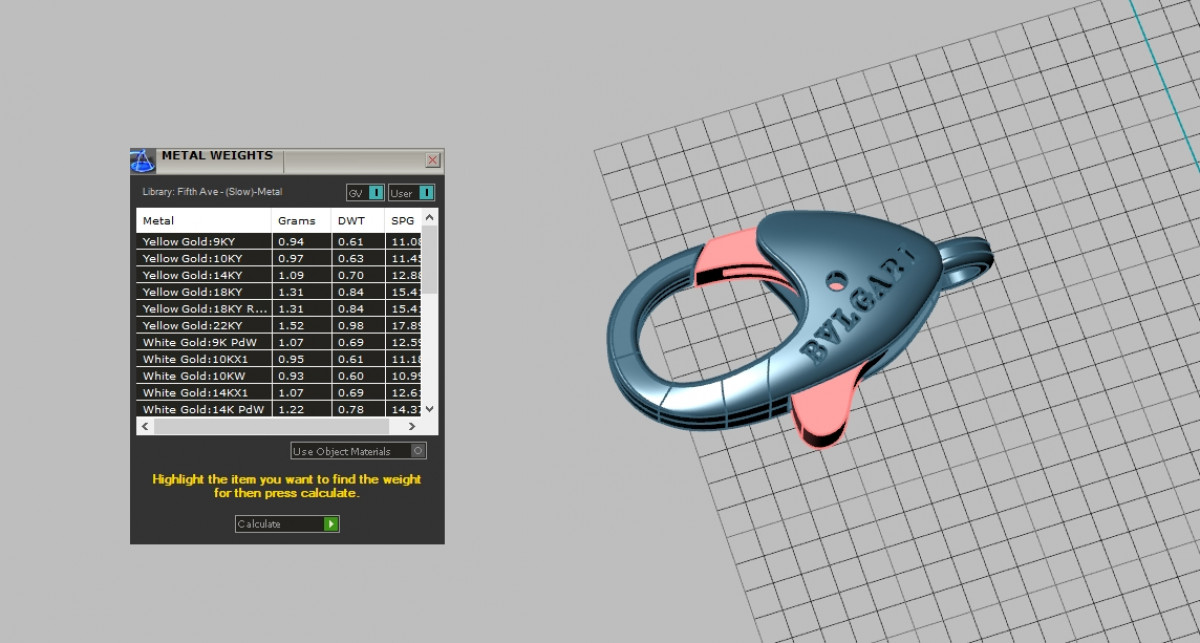The height and width of the screenshot is (643, 1200).
Task: Select the White Gold:9K PdW row
Action: (x=279, y=342)
